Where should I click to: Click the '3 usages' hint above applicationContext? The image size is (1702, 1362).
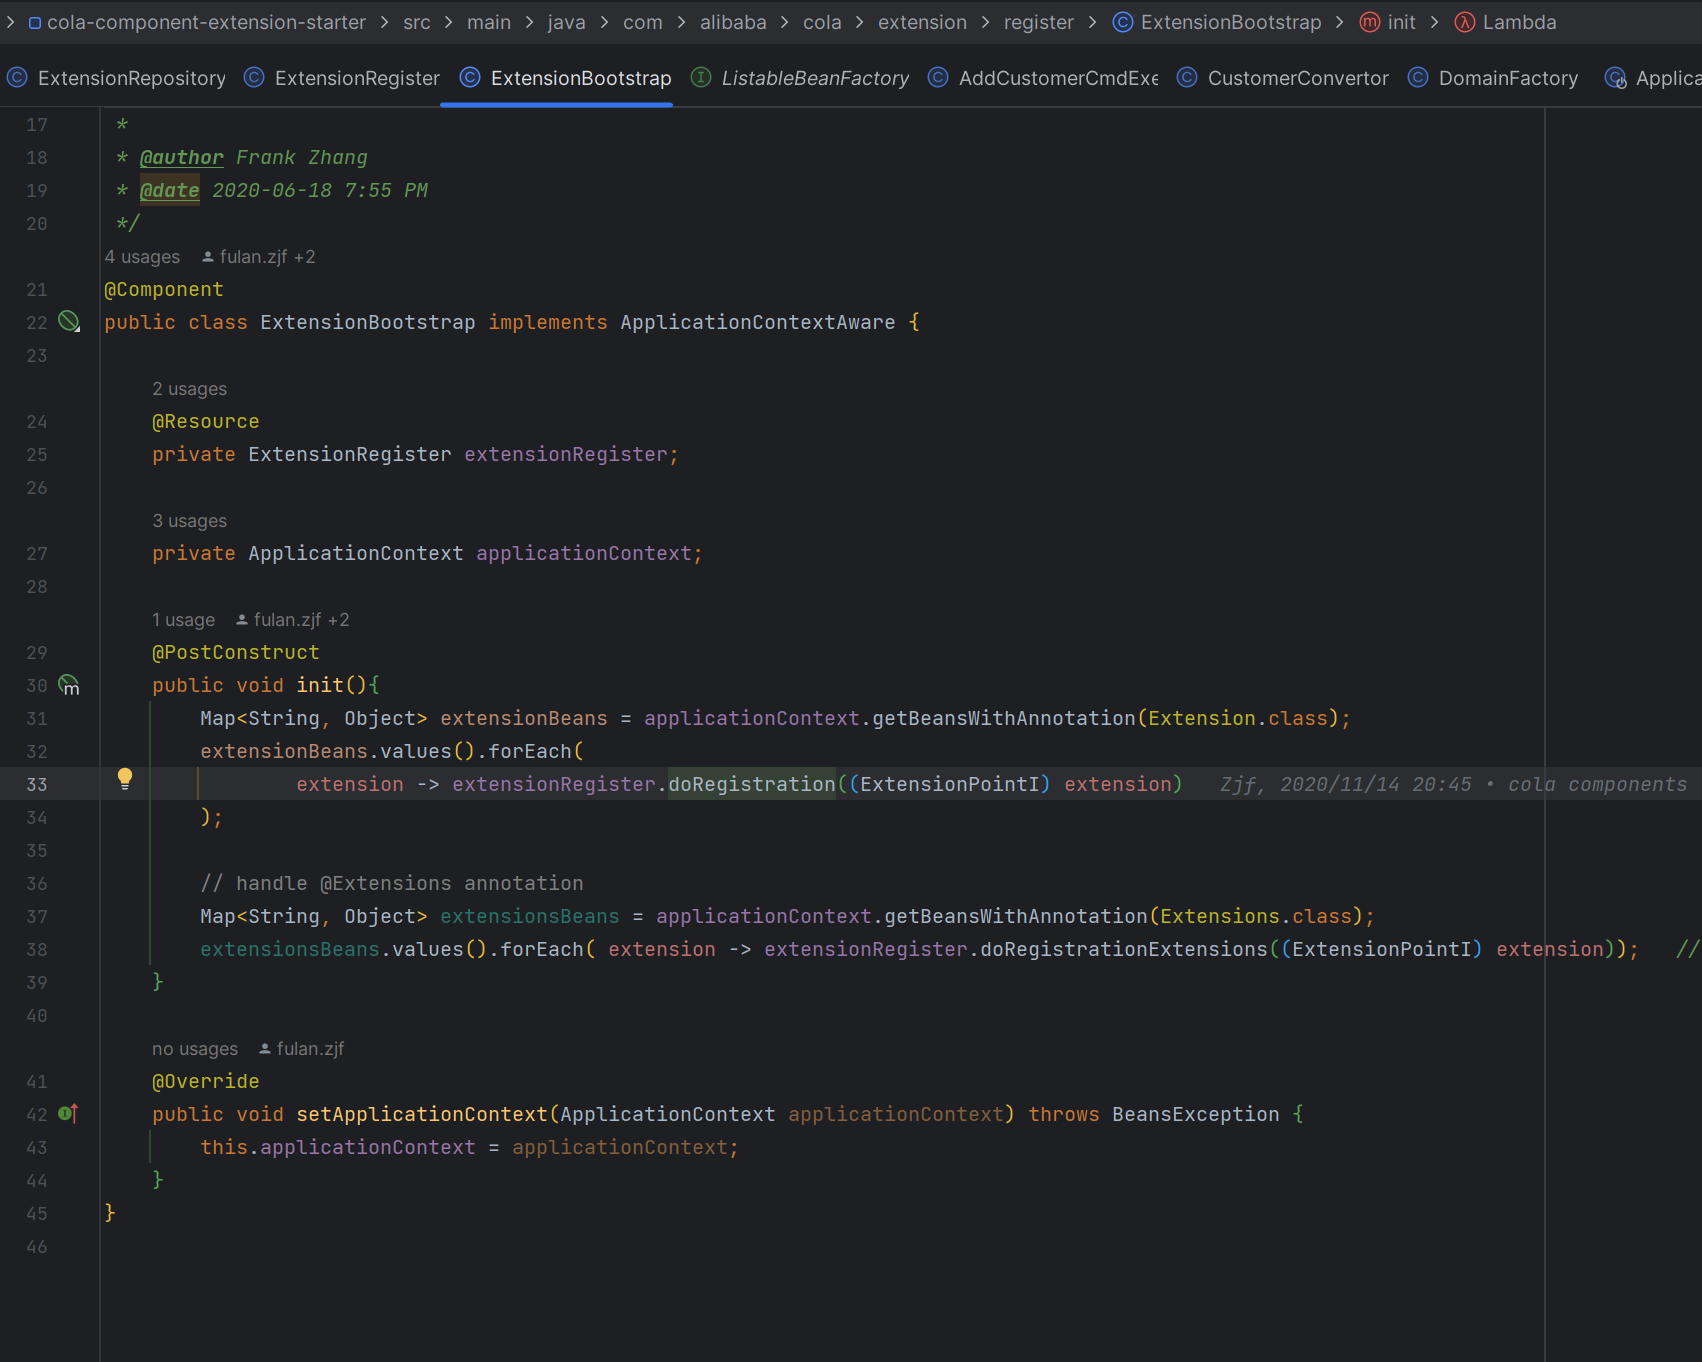189,521
